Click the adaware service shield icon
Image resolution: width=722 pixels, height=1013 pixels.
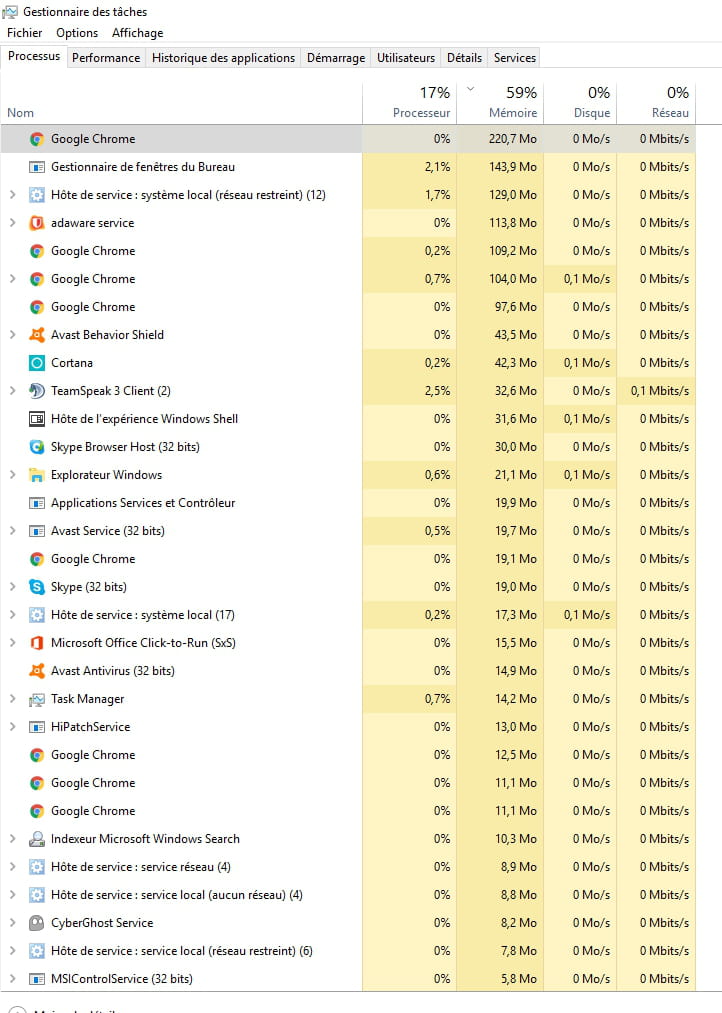[37, 223]
